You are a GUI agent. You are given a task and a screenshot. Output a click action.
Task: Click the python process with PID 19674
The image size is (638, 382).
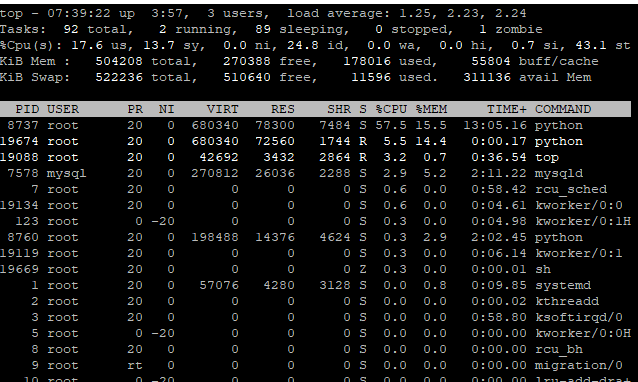click(x=315, y=141)
